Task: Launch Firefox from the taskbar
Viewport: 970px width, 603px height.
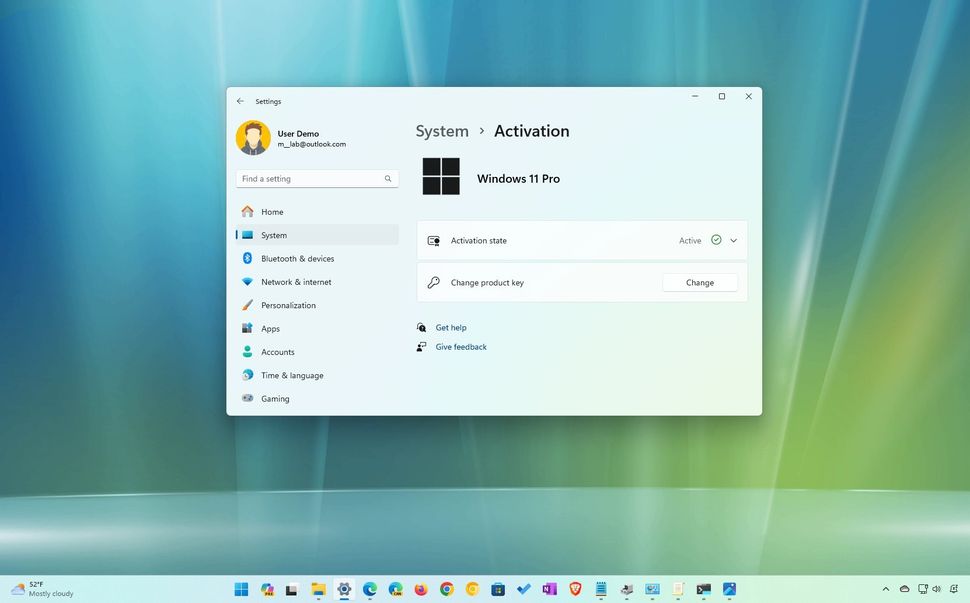Action: (421, 590)
